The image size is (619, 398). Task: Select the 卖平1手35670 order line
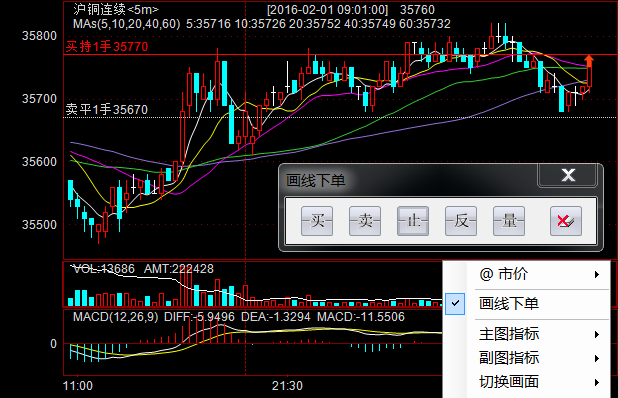tap(107, 109)
